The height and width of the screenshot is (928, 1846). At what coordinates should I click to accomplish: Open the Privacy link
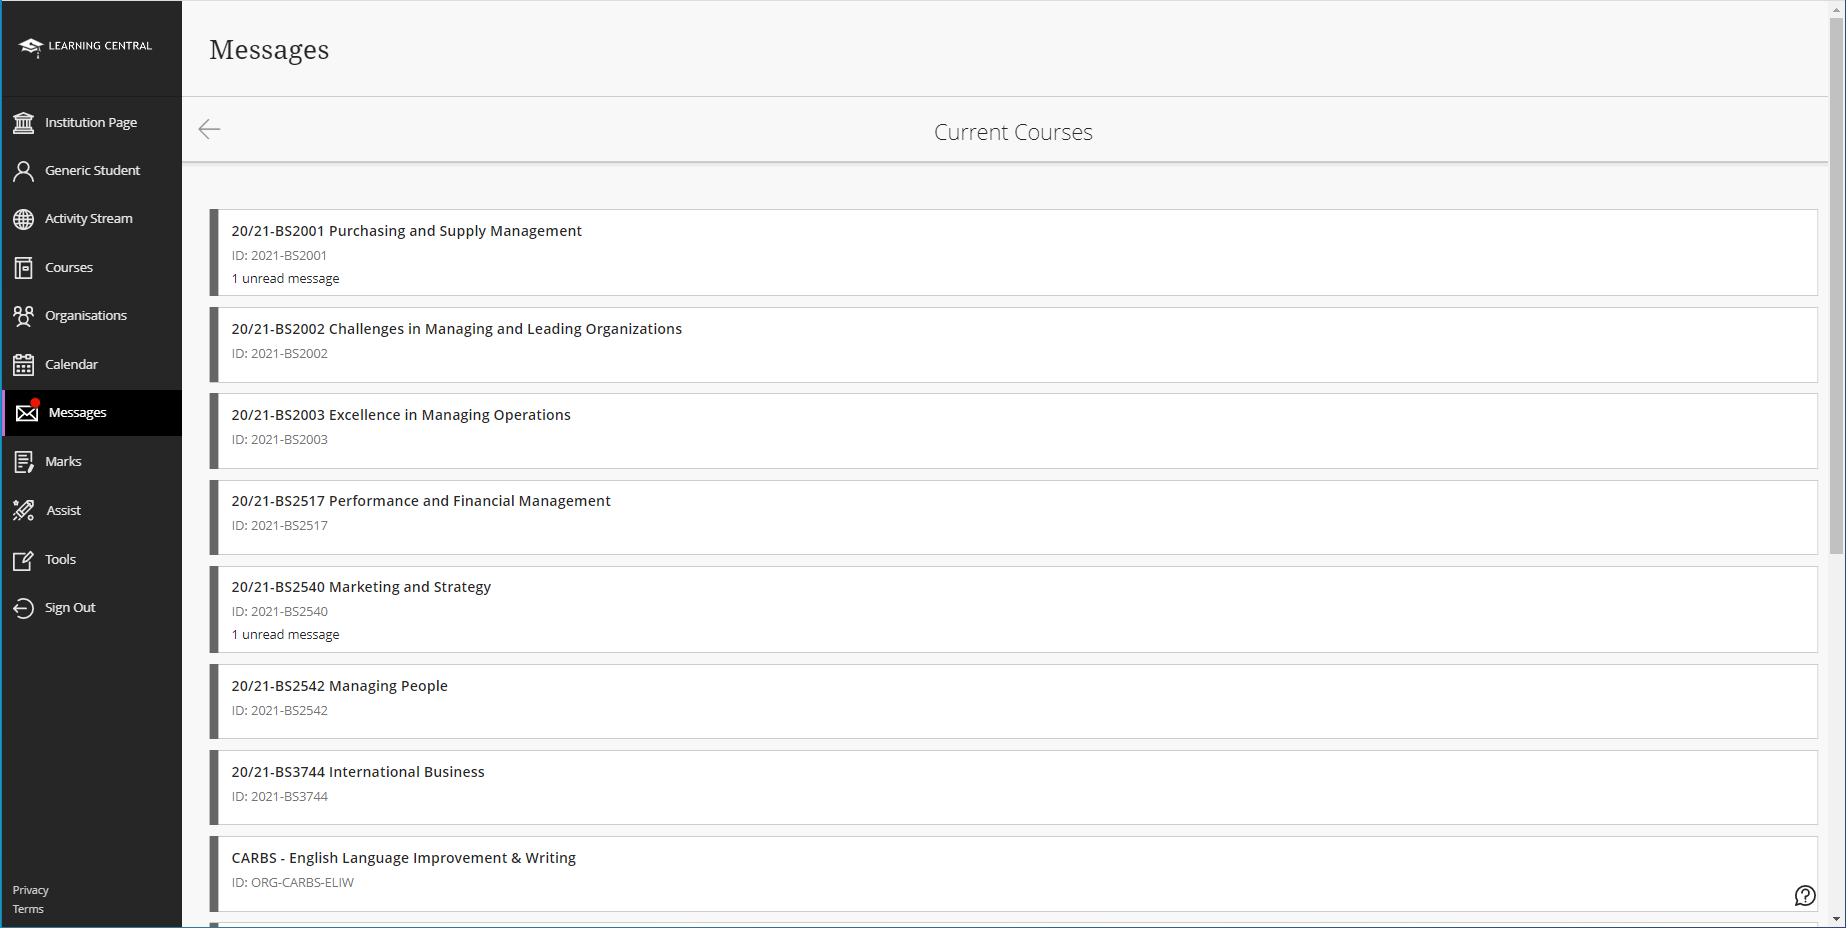[30, 889]
